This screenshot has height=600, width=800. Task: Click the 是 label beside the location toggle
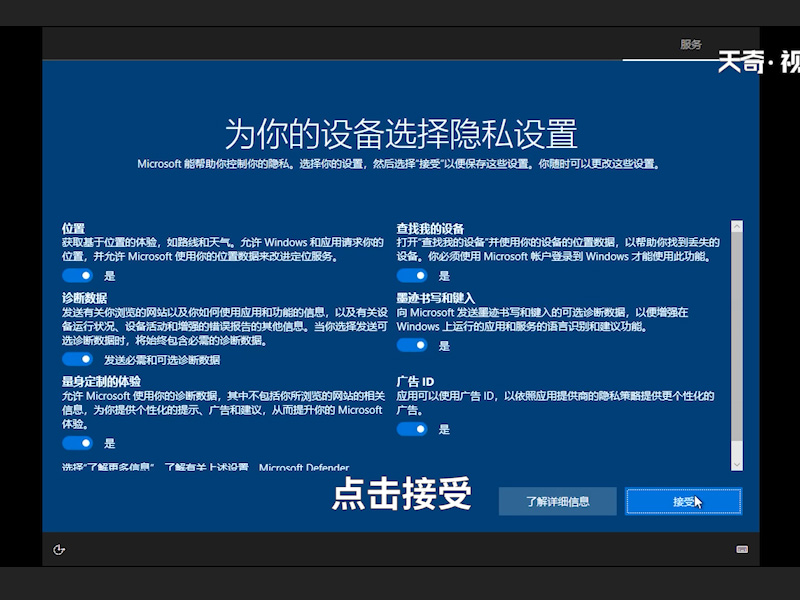point(110,275)
